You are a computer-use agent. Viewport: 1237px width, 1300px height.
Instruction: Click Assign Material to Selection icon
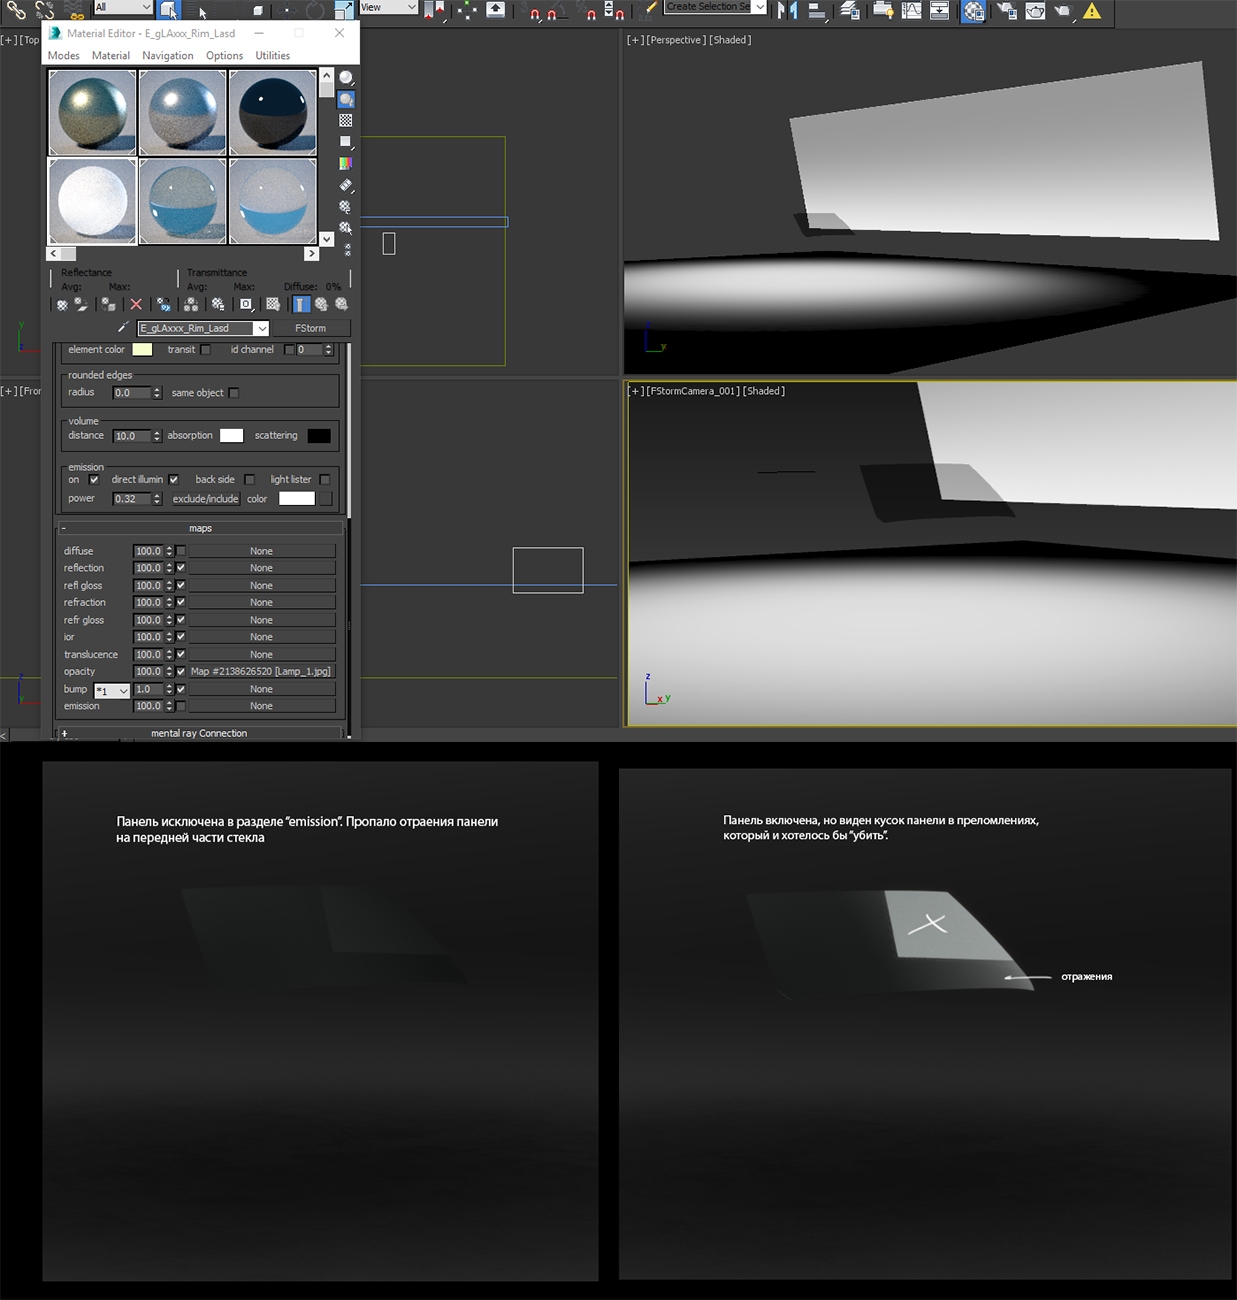(108, 304)
